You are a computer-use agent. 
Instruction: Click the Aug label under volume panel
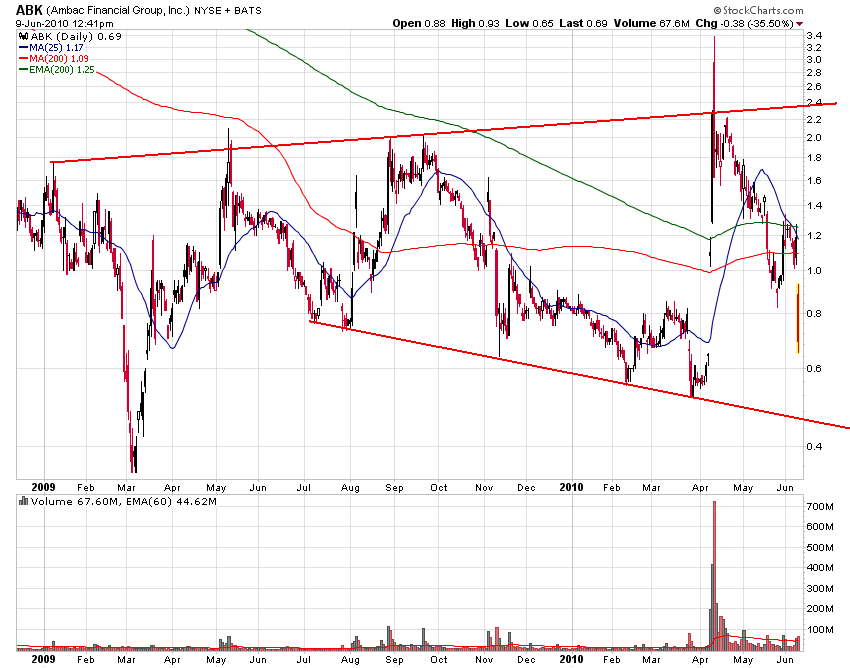click(350, 660)
